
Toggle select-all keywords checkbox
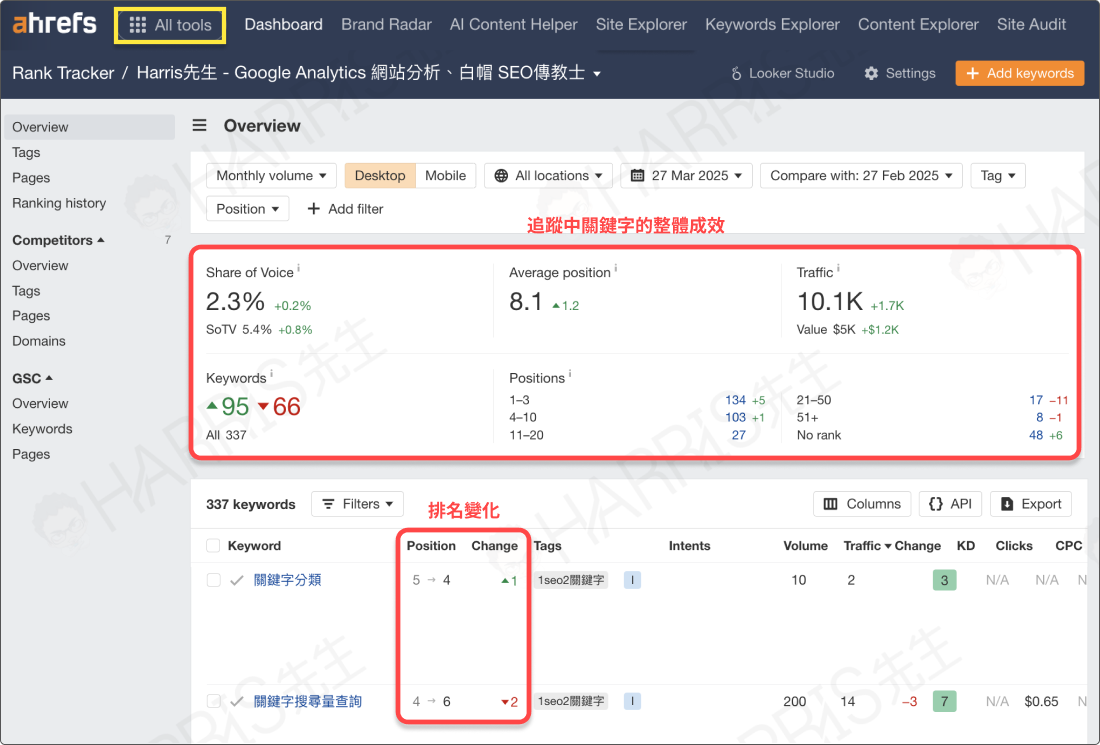(213, 546)
